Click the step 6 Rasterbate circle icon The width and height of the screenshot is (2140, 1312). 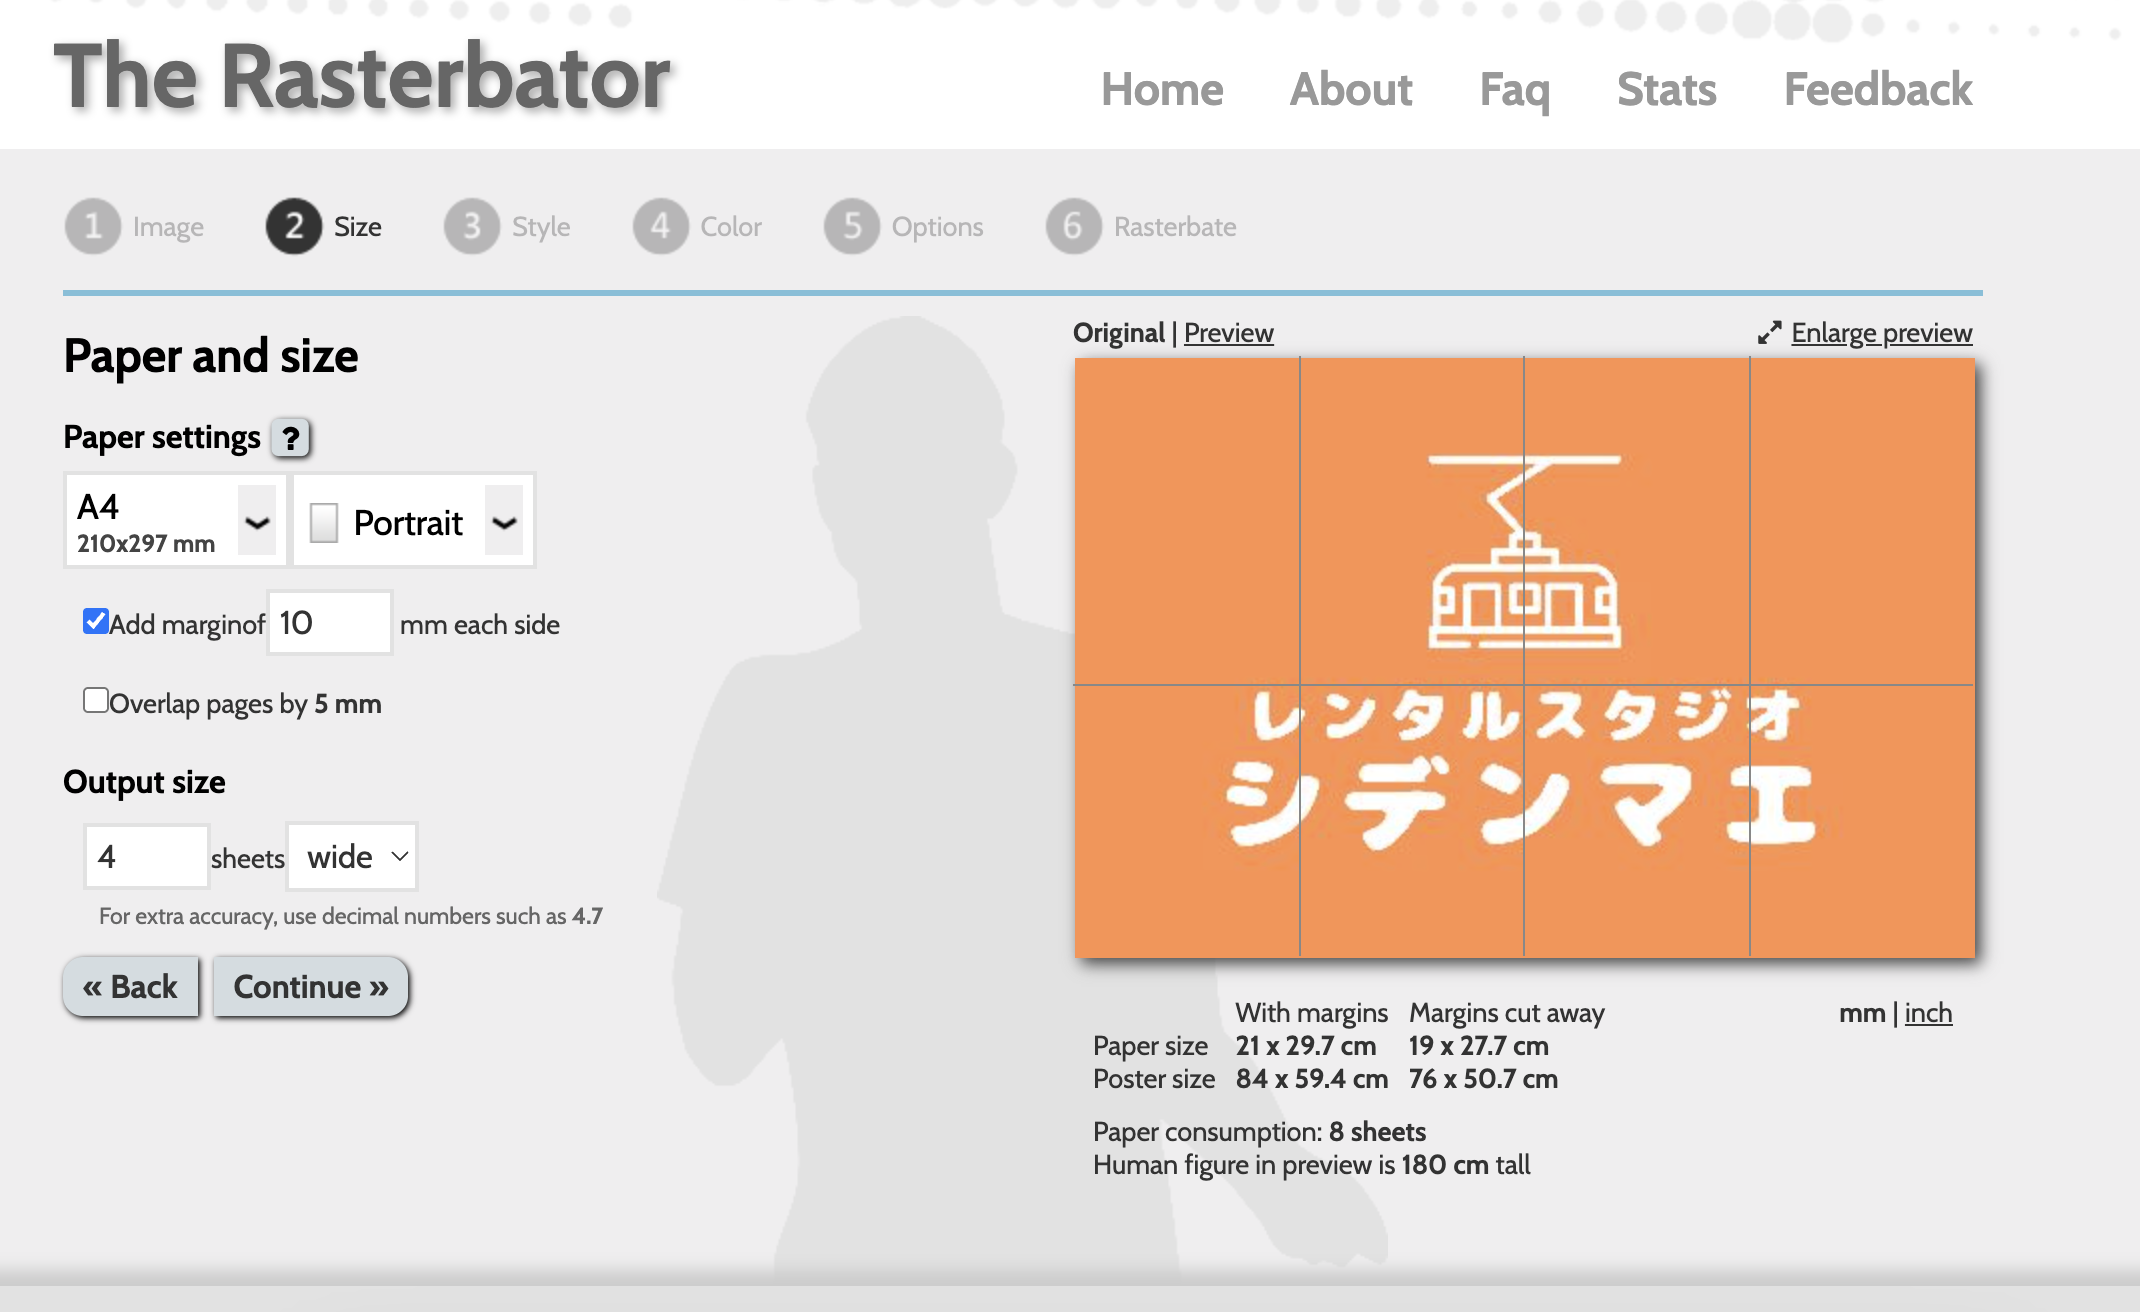coord(1073,226)
